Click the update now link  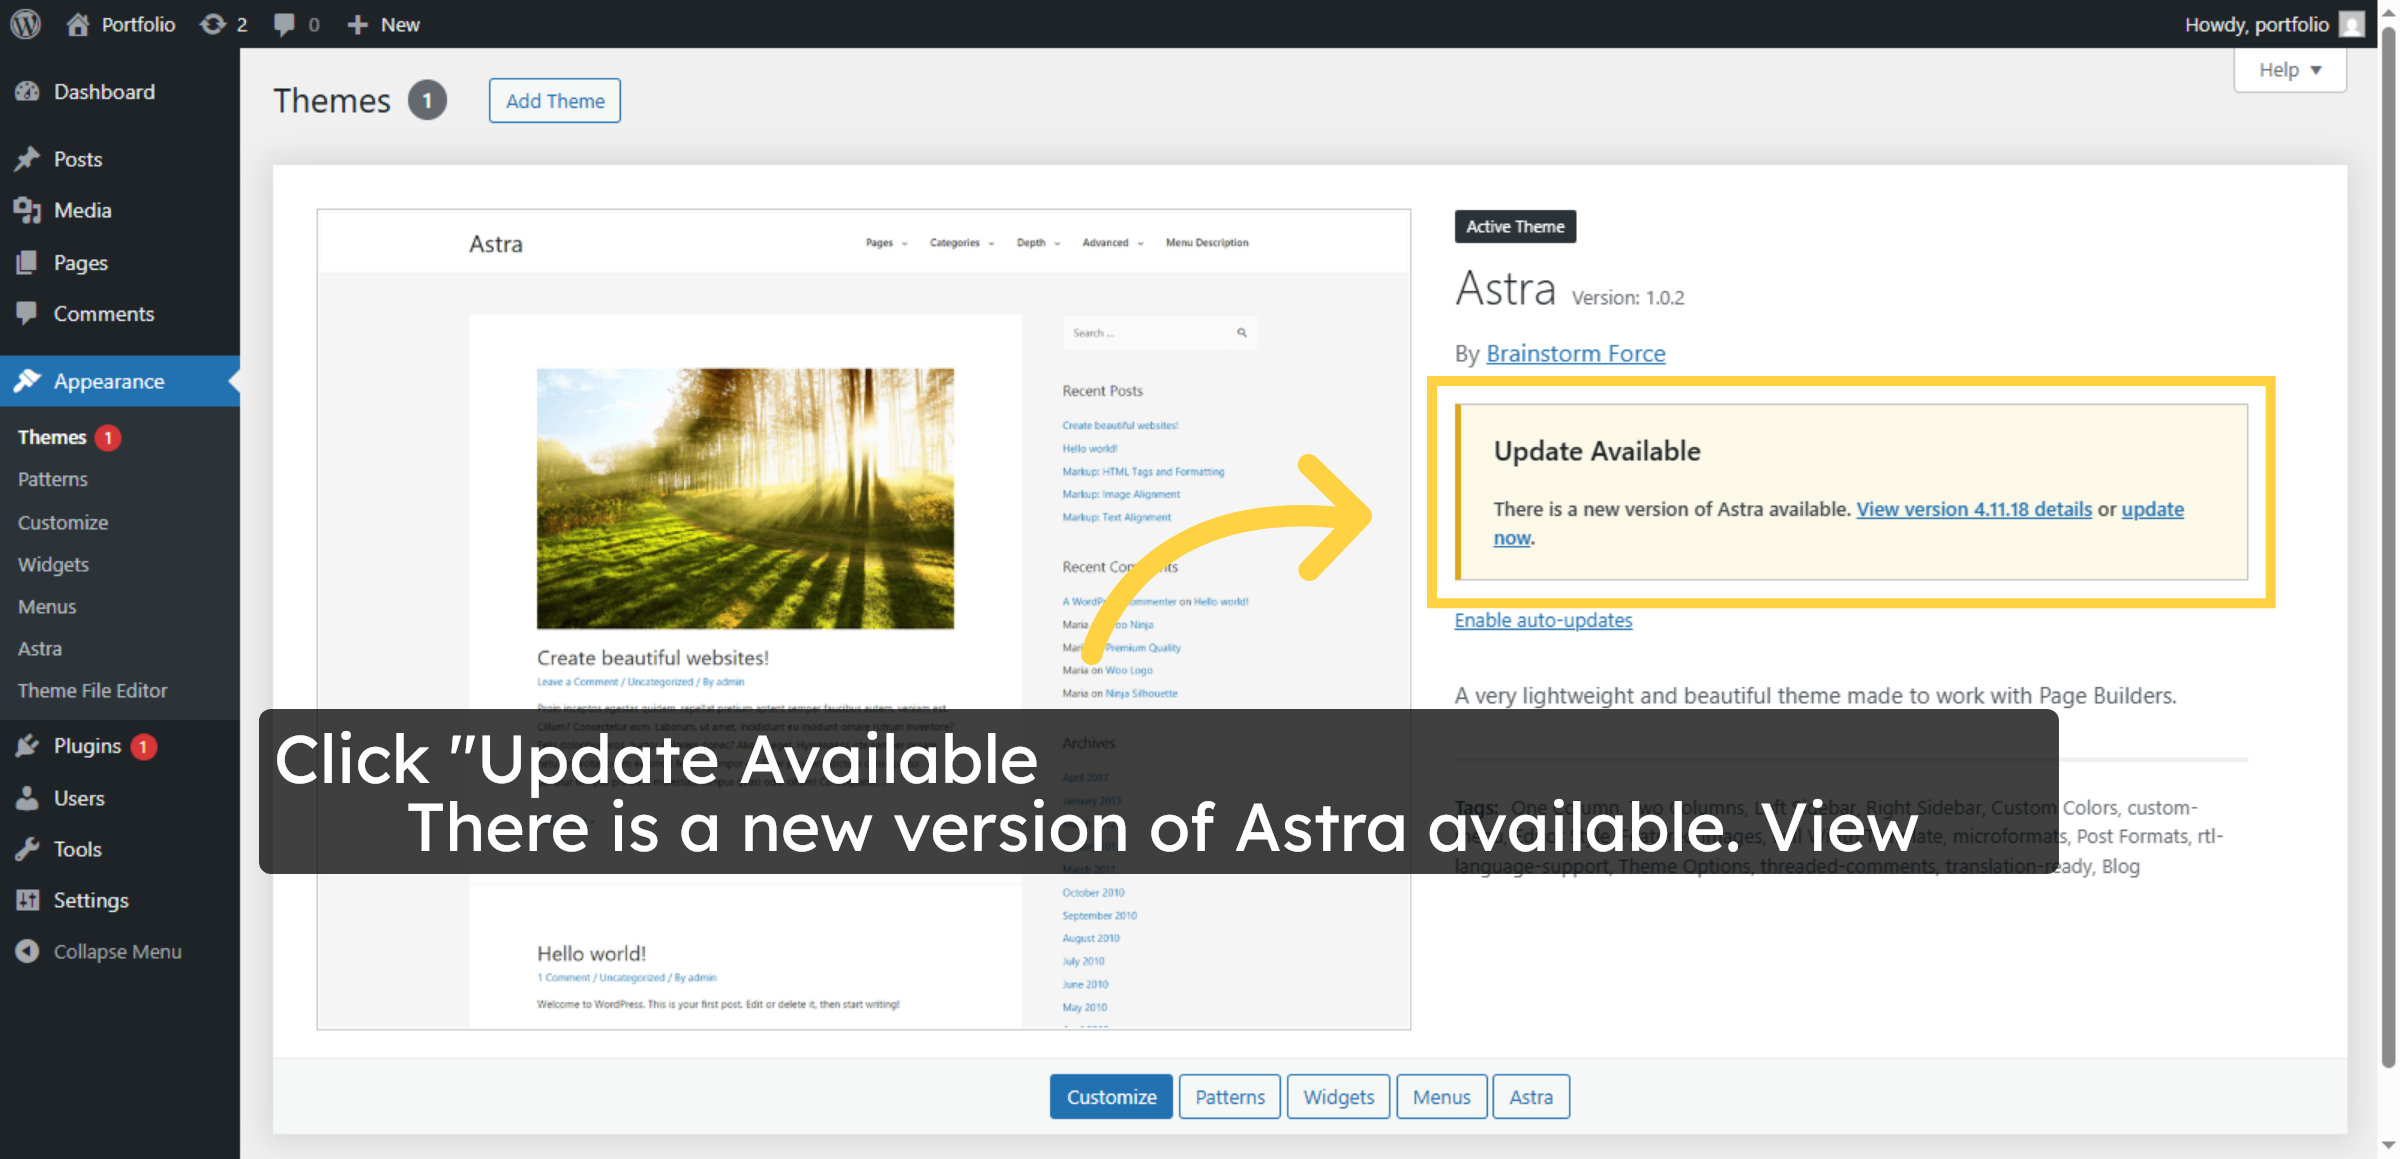[x=2152, y=509]
